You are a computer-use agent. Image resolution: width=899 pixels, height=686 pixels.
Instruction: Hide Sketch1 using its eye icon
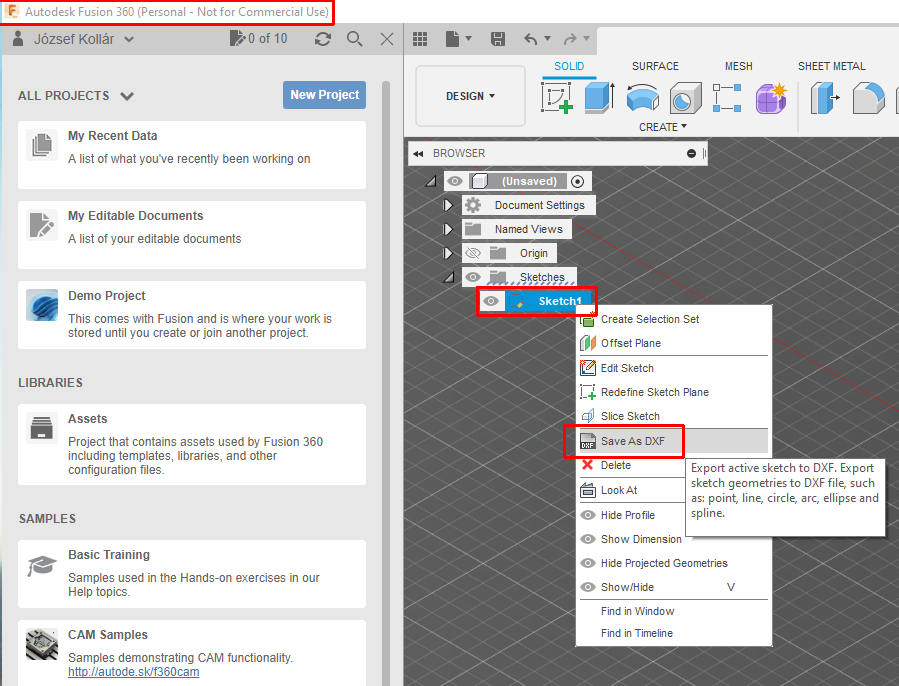tap(491, 301)
